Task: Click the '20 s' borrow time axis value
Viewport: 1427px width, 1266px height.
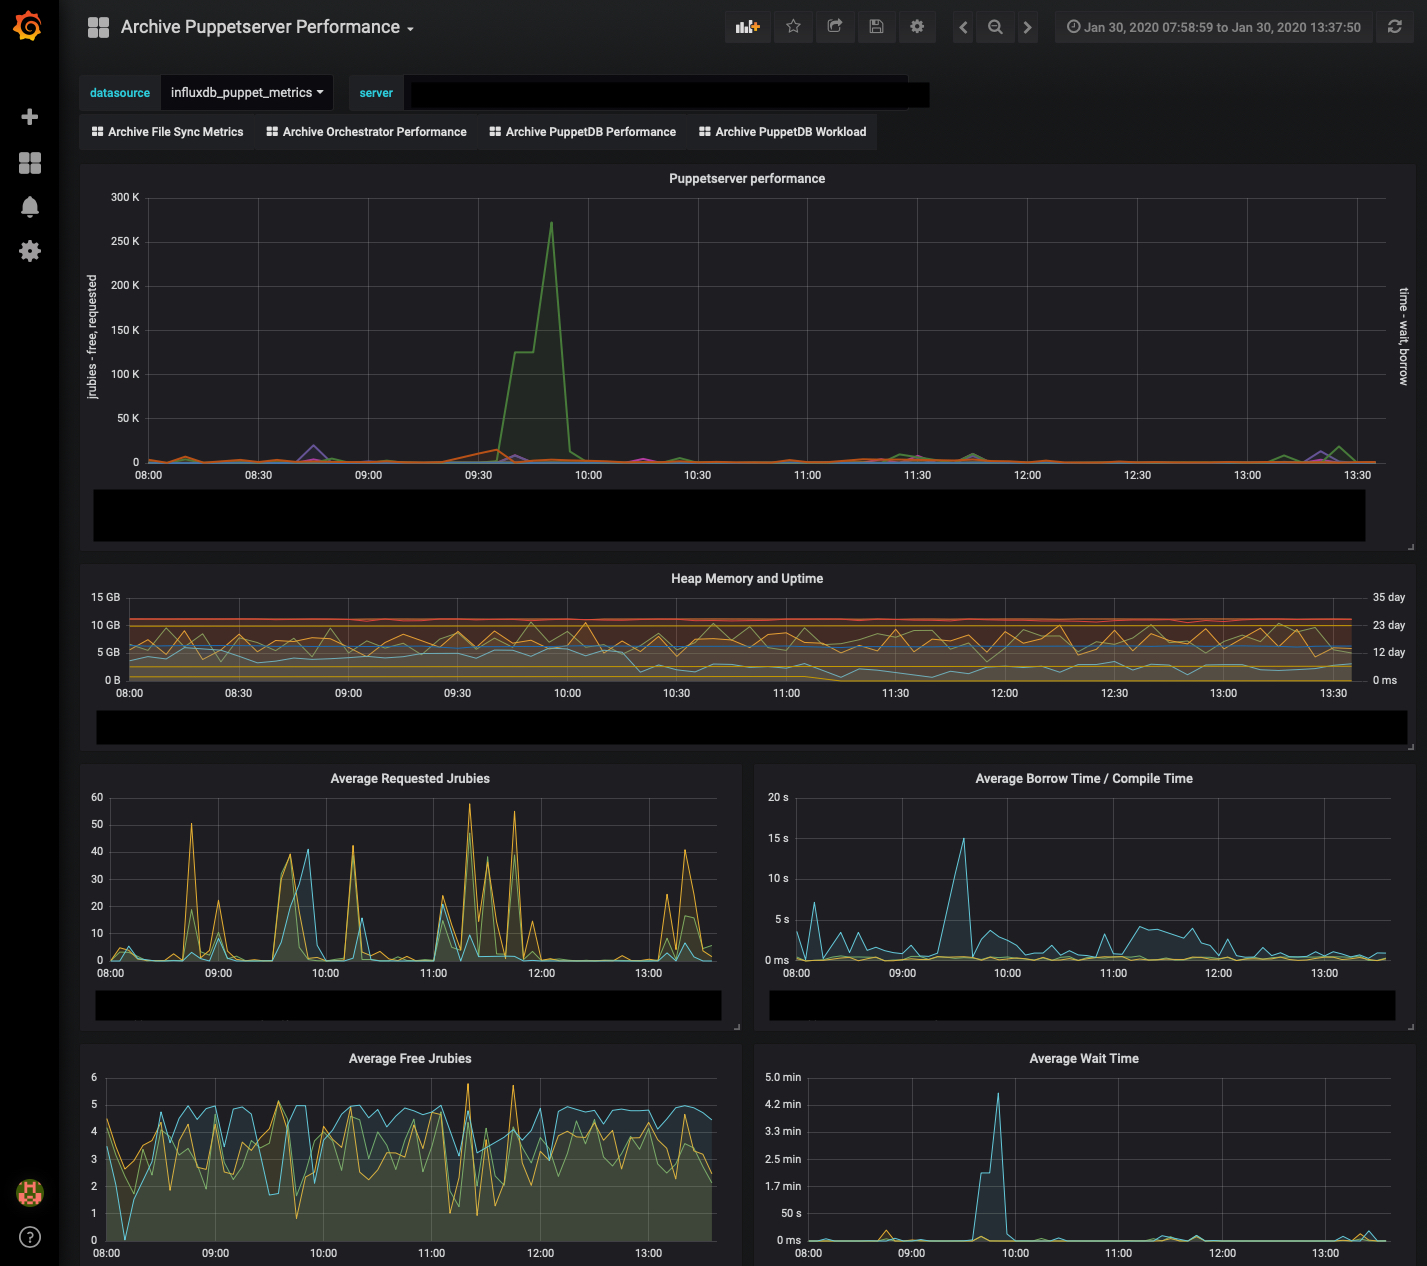Action: coord(778,797)
